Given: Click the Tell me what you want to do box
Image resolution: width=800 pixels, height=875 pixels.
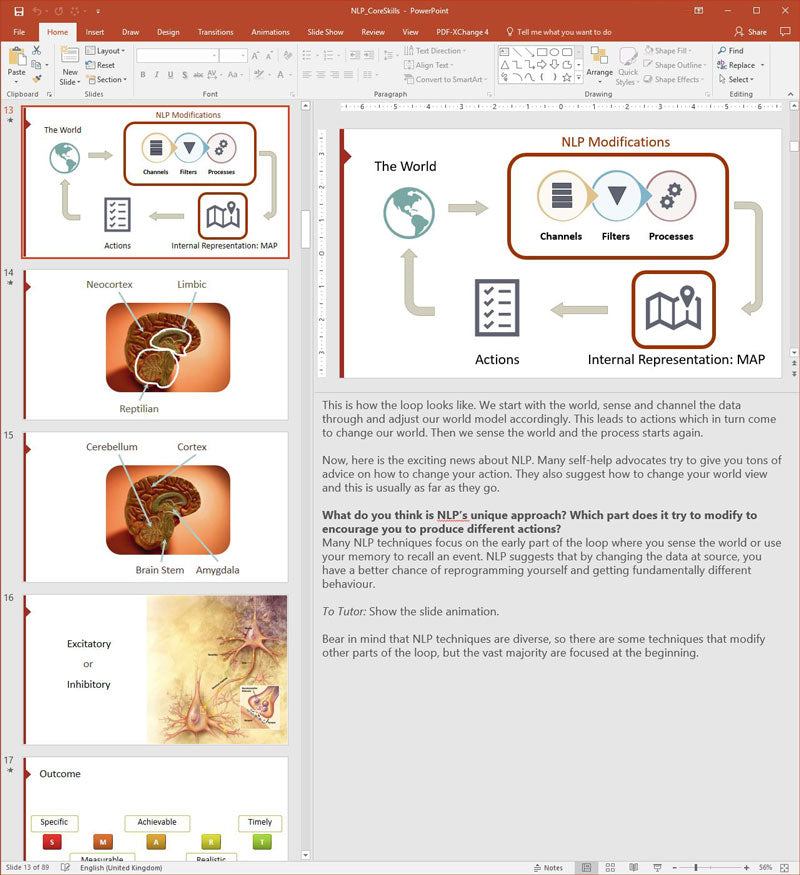Looking at the screenshot, I should [558, 32].
